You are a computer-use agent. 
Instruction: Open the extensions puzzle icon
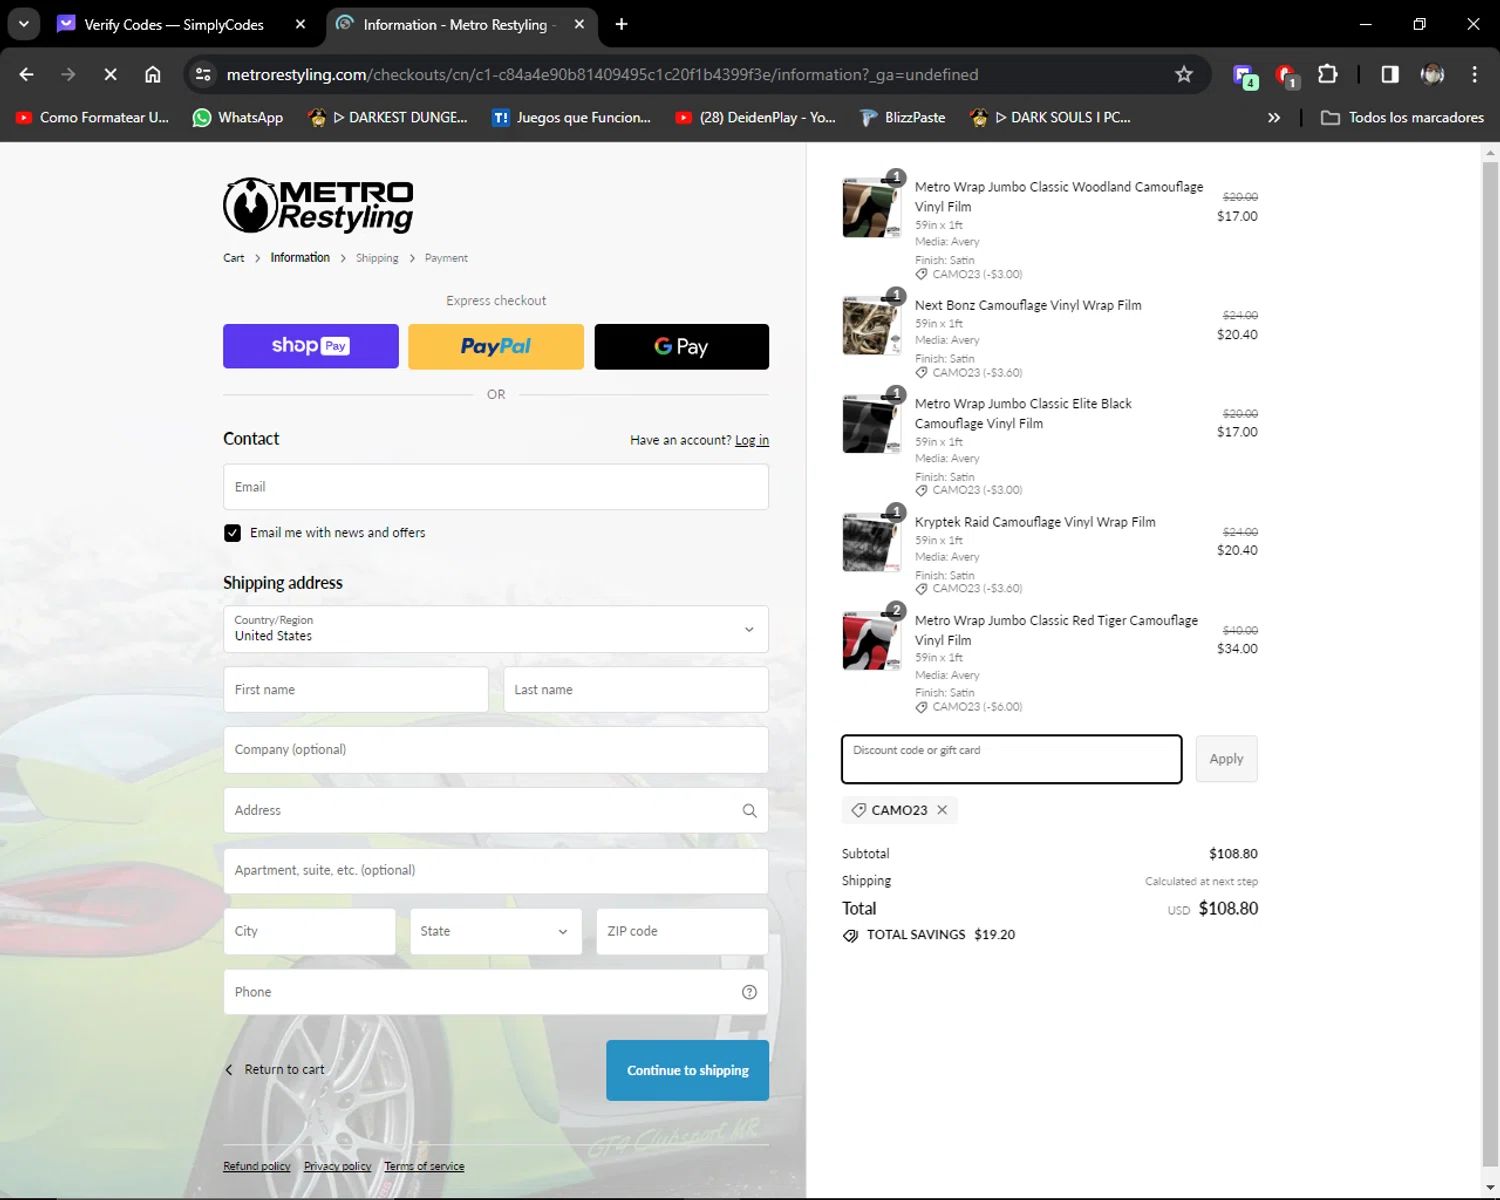(1327, 74)
